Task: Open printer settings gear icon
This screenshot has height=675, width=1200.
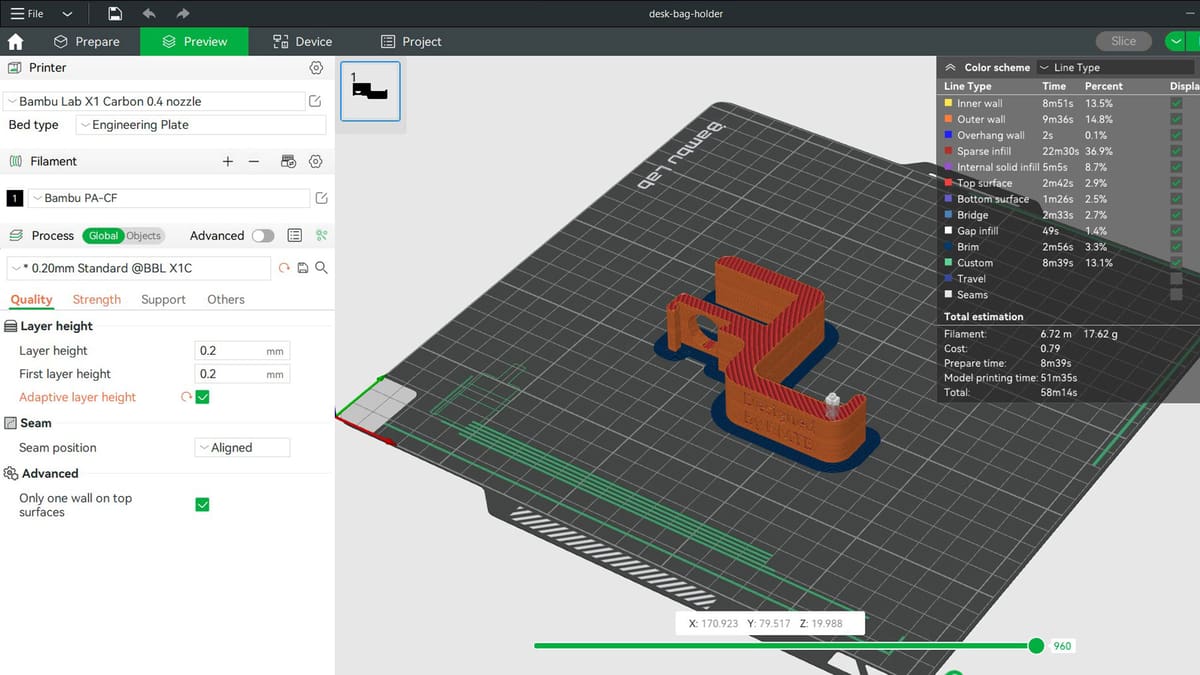Action: coord(316,68)
